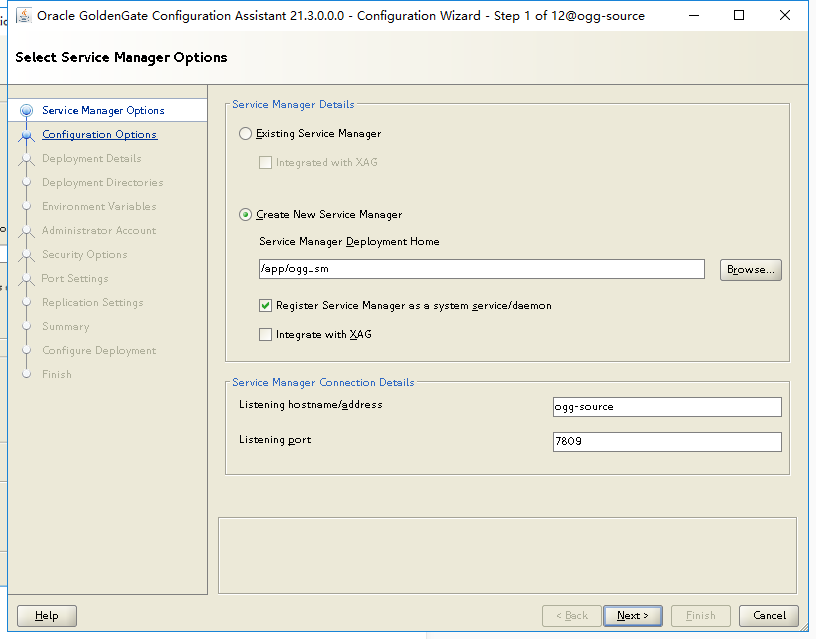Go to the Configuration Options step link
816x639 pixels.
pos(99,134)
